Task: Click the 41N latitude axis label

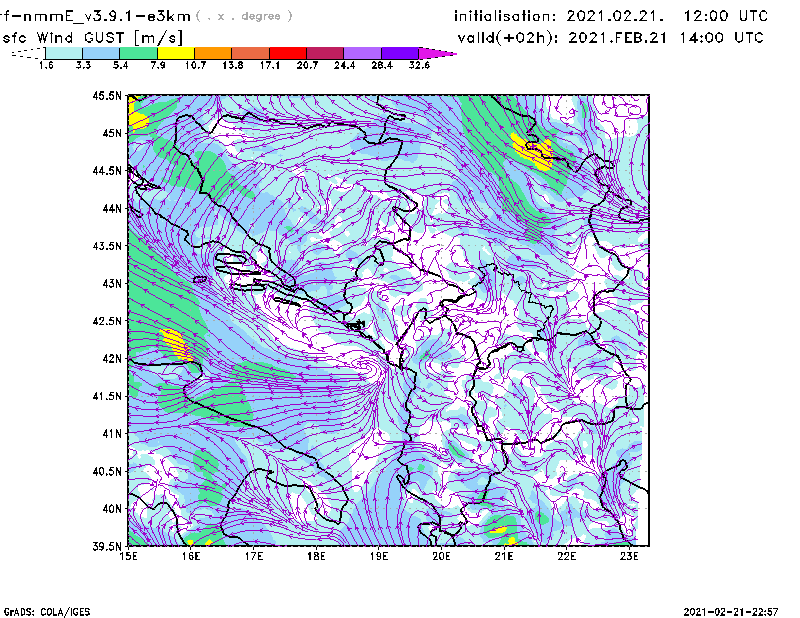Action: click(112, 434)
